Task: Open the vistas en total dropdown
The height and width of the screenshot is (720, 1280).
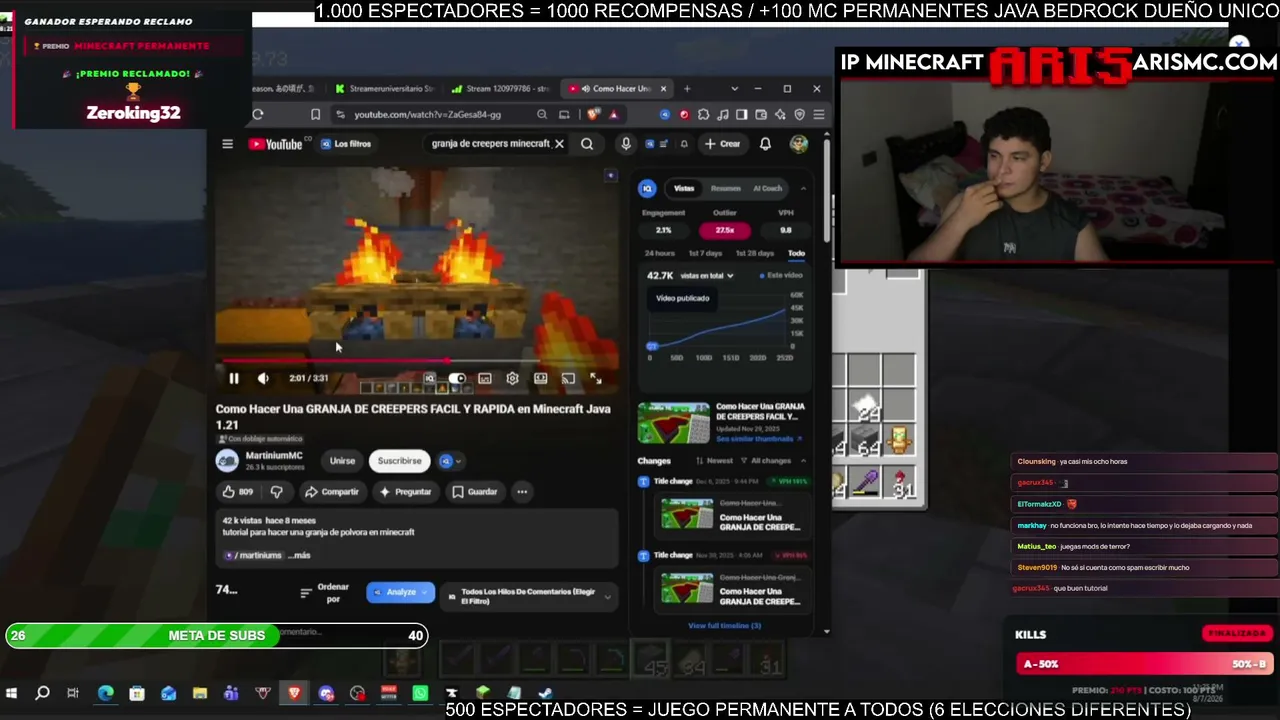Action: point(707,275)
